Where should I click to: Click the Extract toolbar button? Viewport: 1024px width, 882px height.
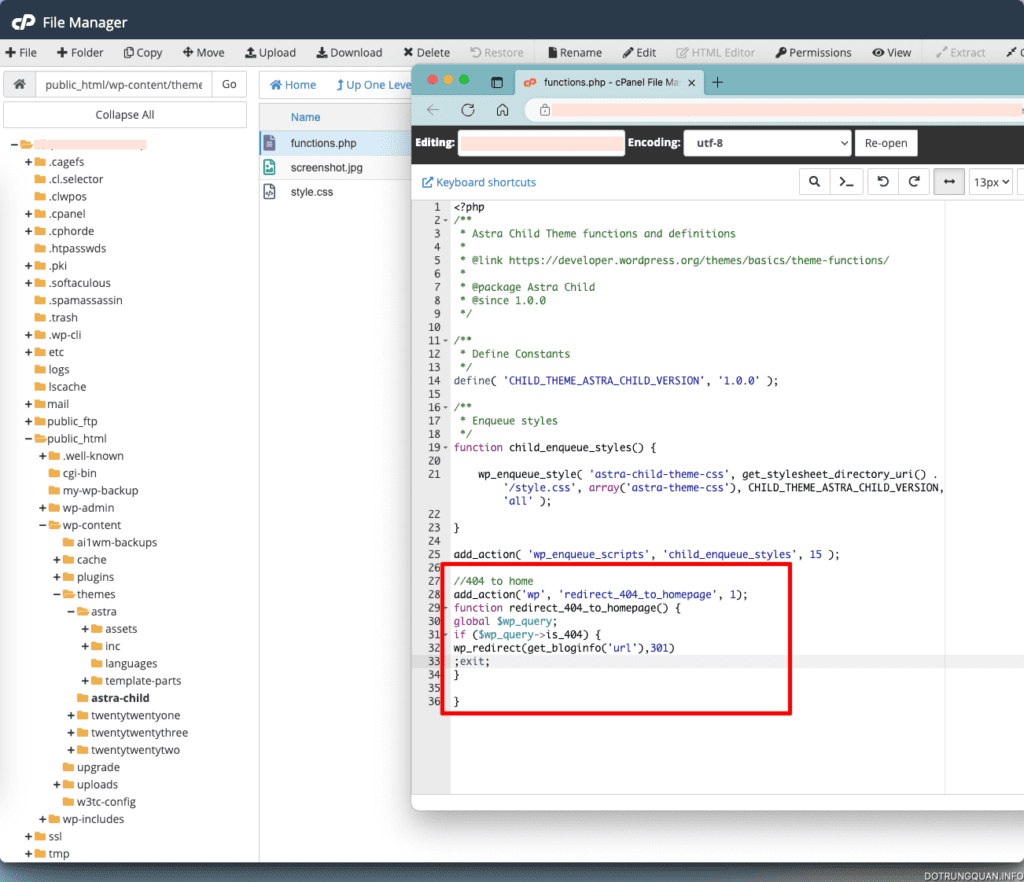point(961,52)
